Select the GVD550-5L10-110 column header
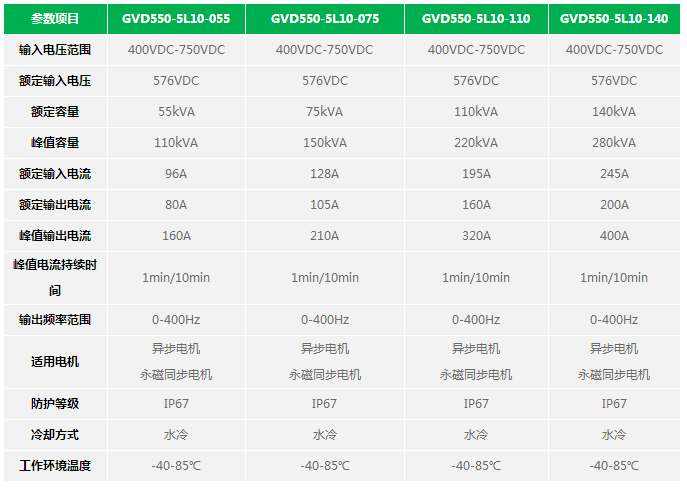687x503 pixels. 476,19
